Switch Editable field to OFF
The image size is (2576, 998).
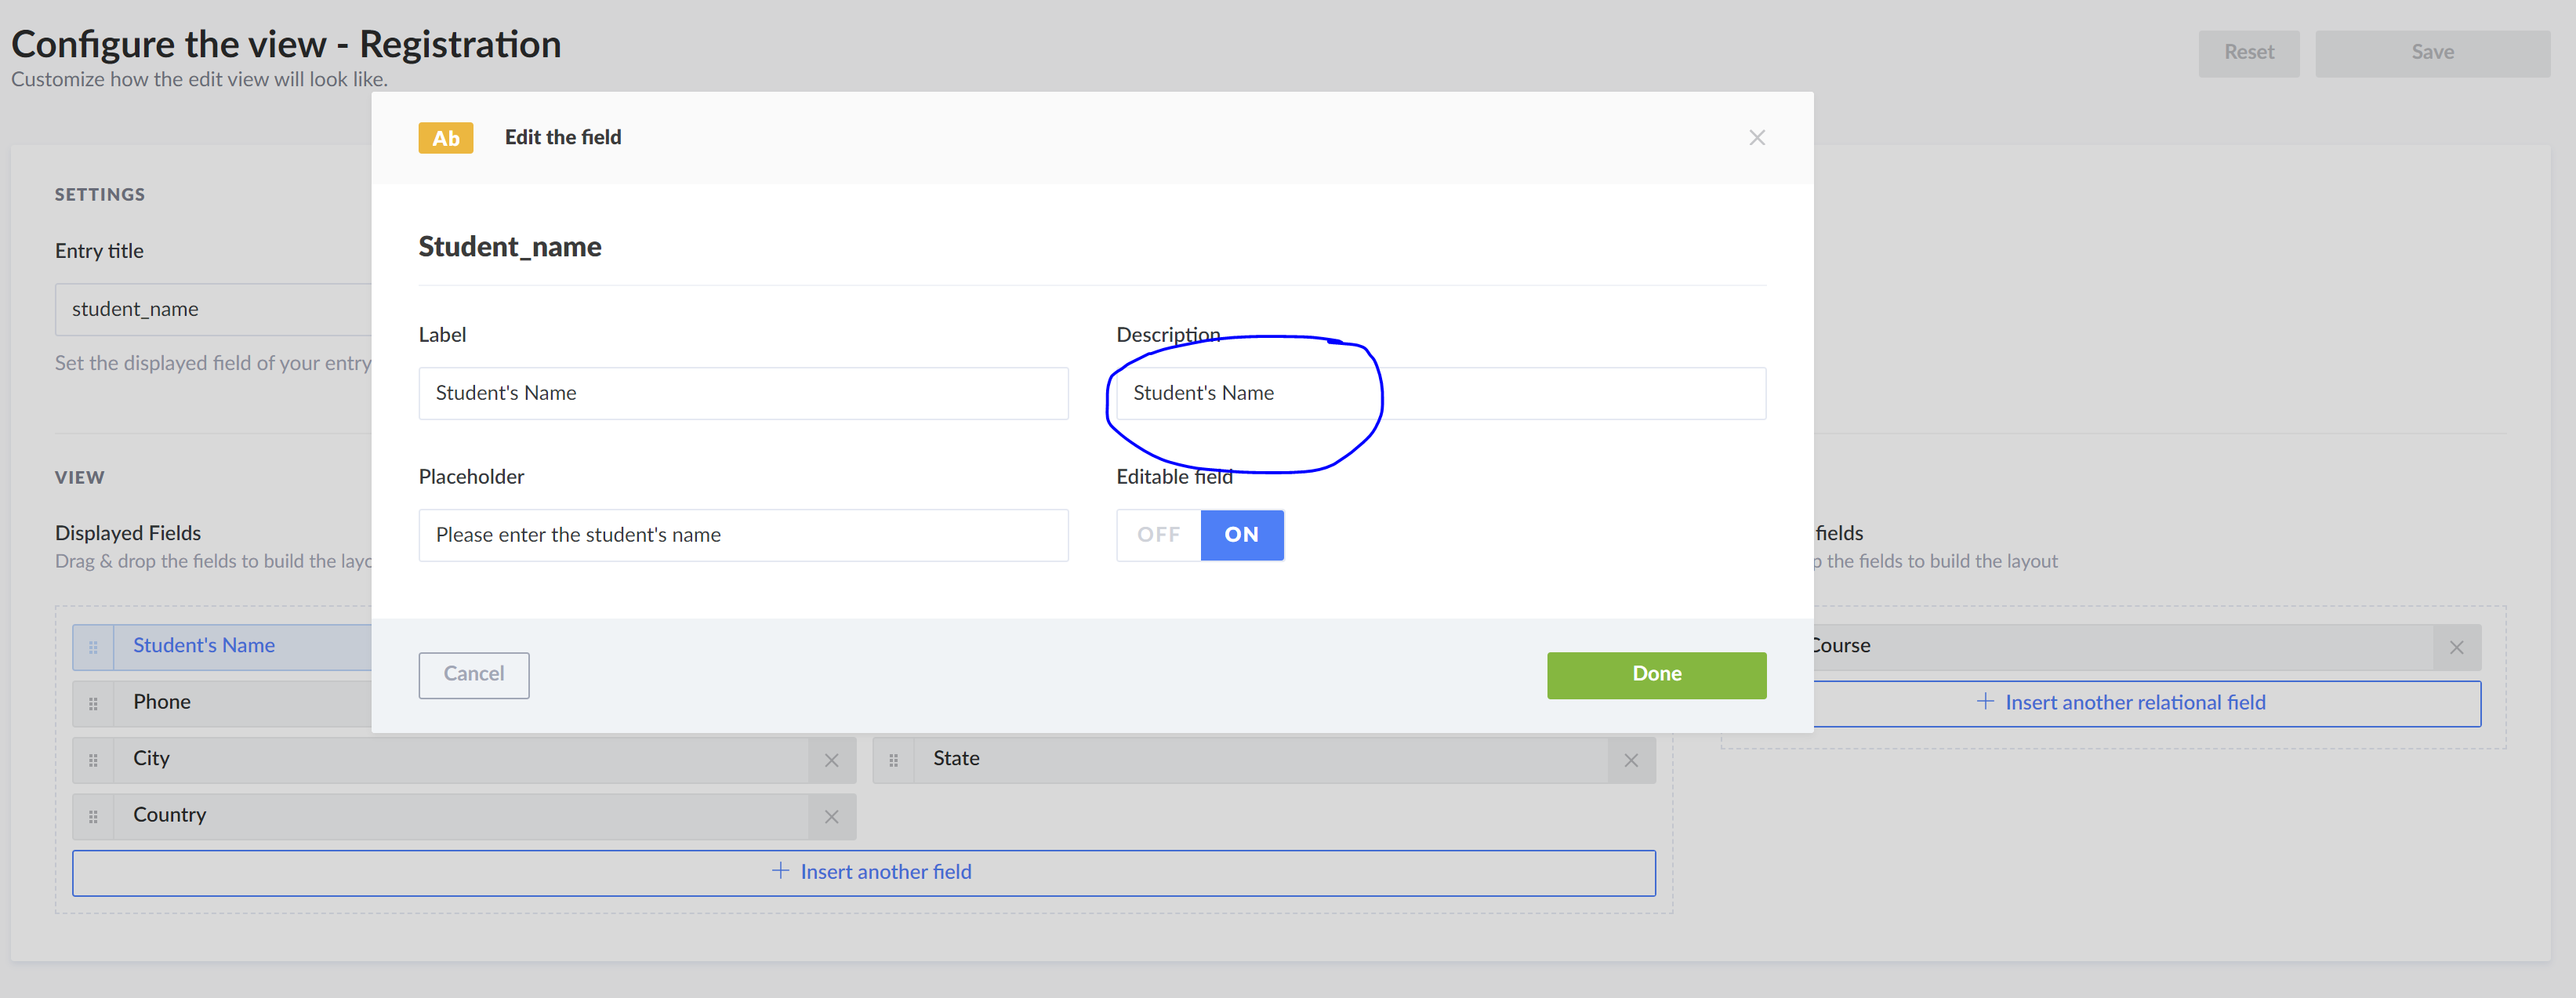coord(1157,535)
